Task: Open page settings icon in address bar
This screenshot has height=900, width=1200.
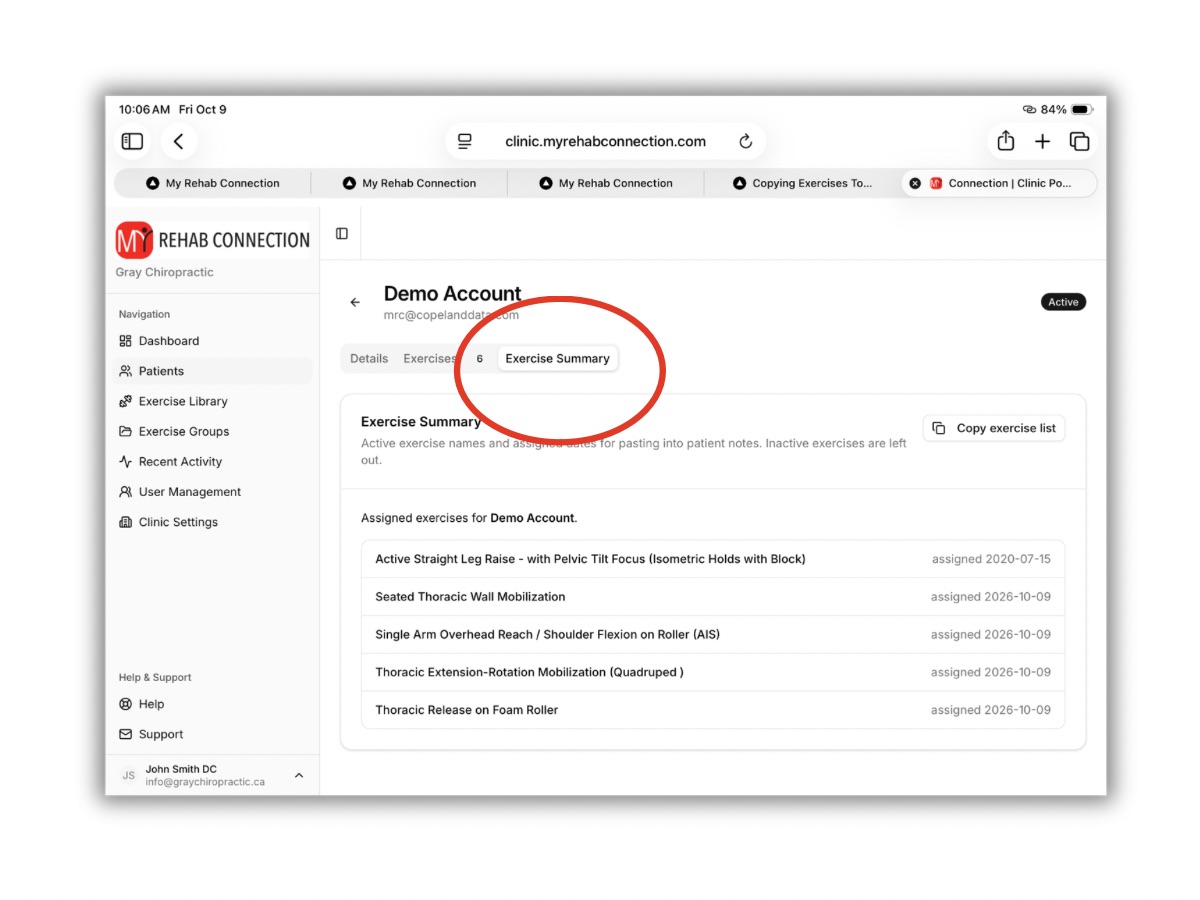Action: click(465, 142)
